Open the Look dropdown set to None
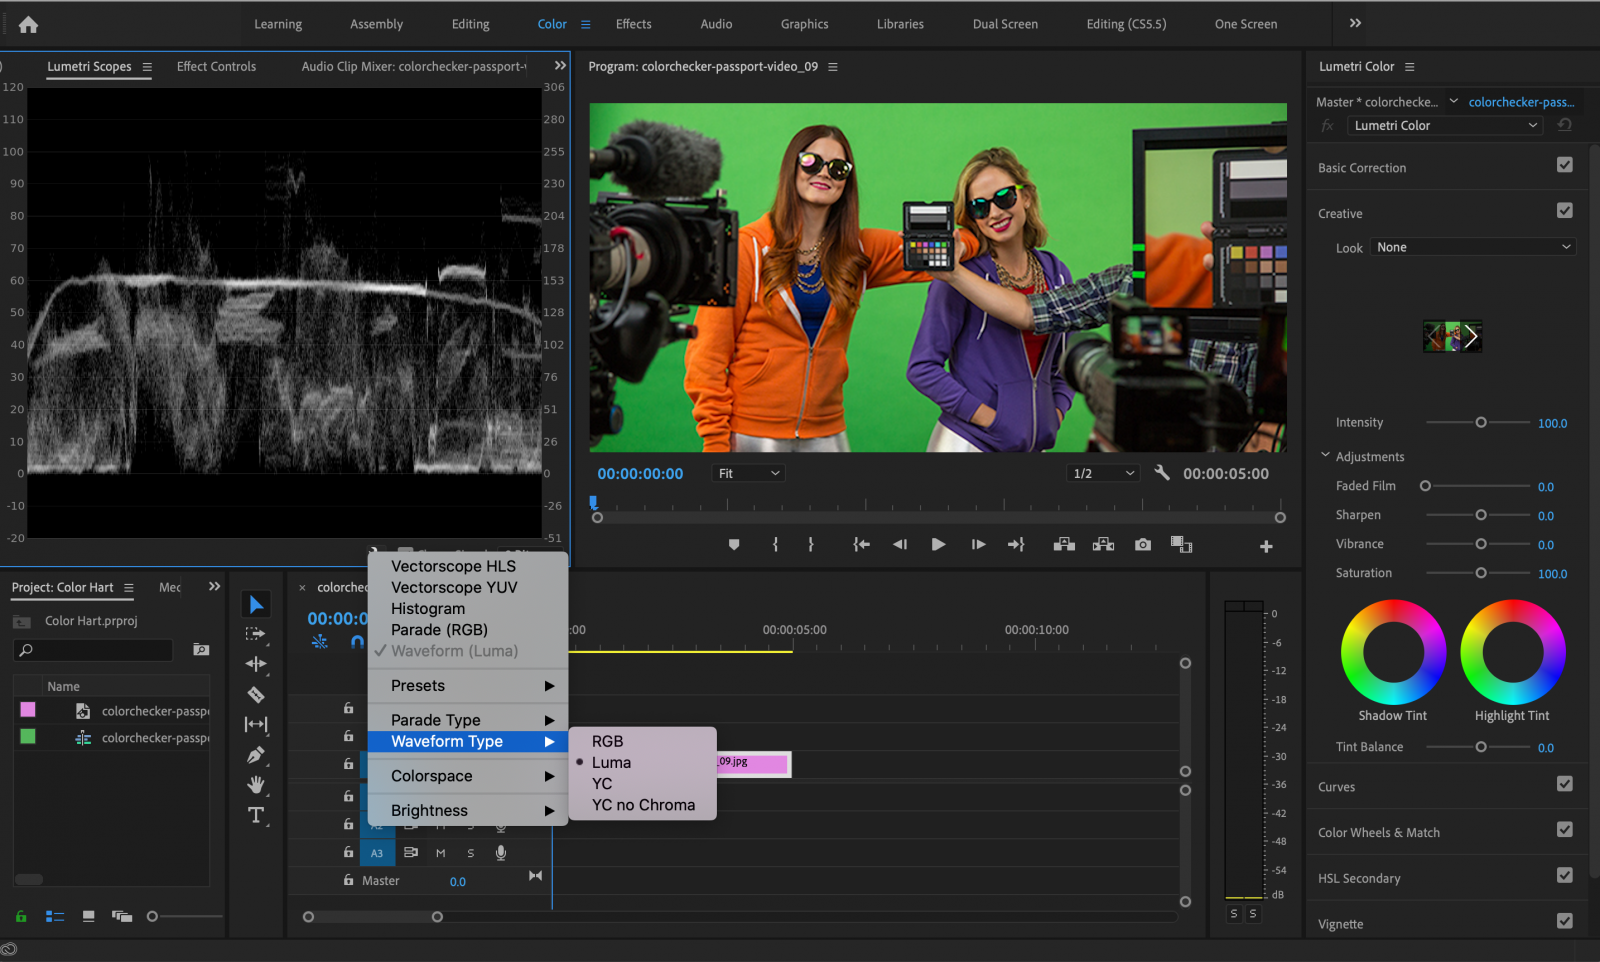The image size is (1600, 962). [1472, 247]
